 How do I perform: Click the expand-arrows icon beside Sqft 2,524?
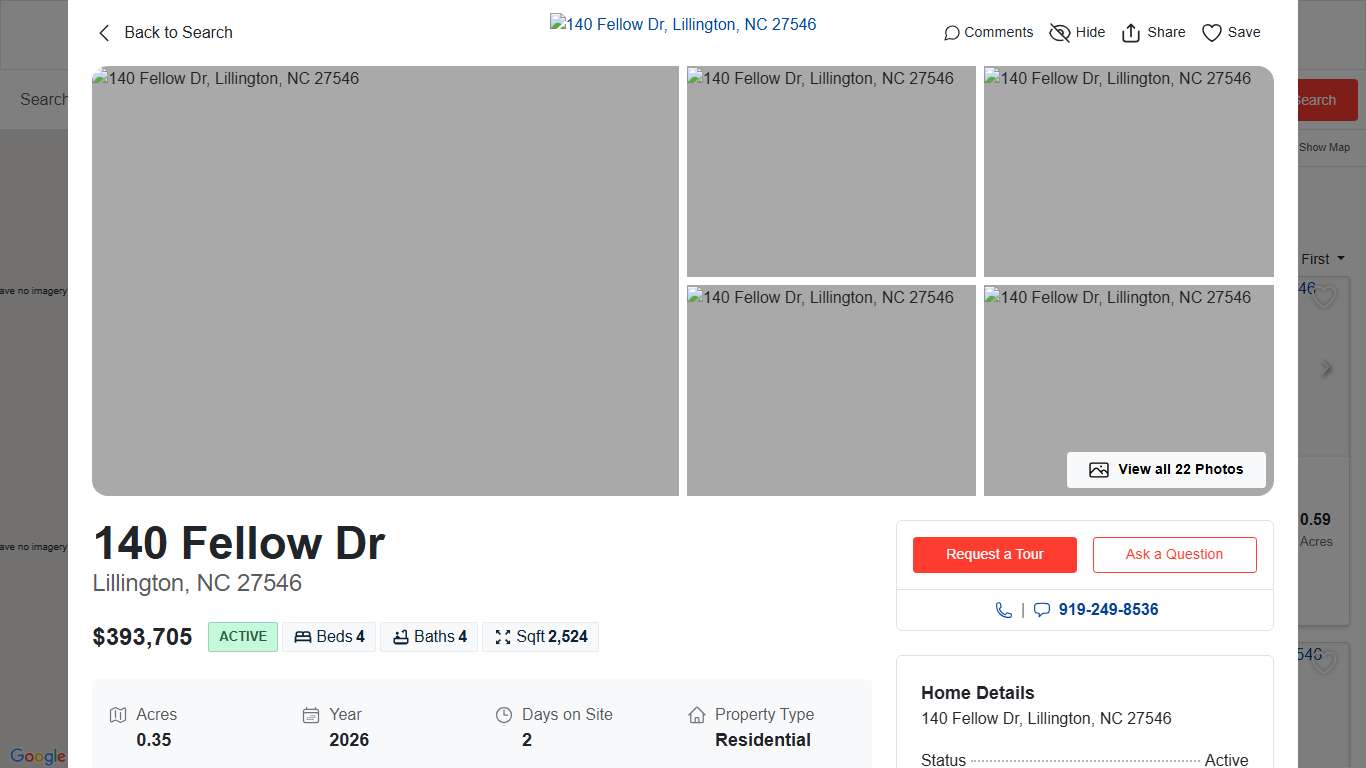(502, 636)
